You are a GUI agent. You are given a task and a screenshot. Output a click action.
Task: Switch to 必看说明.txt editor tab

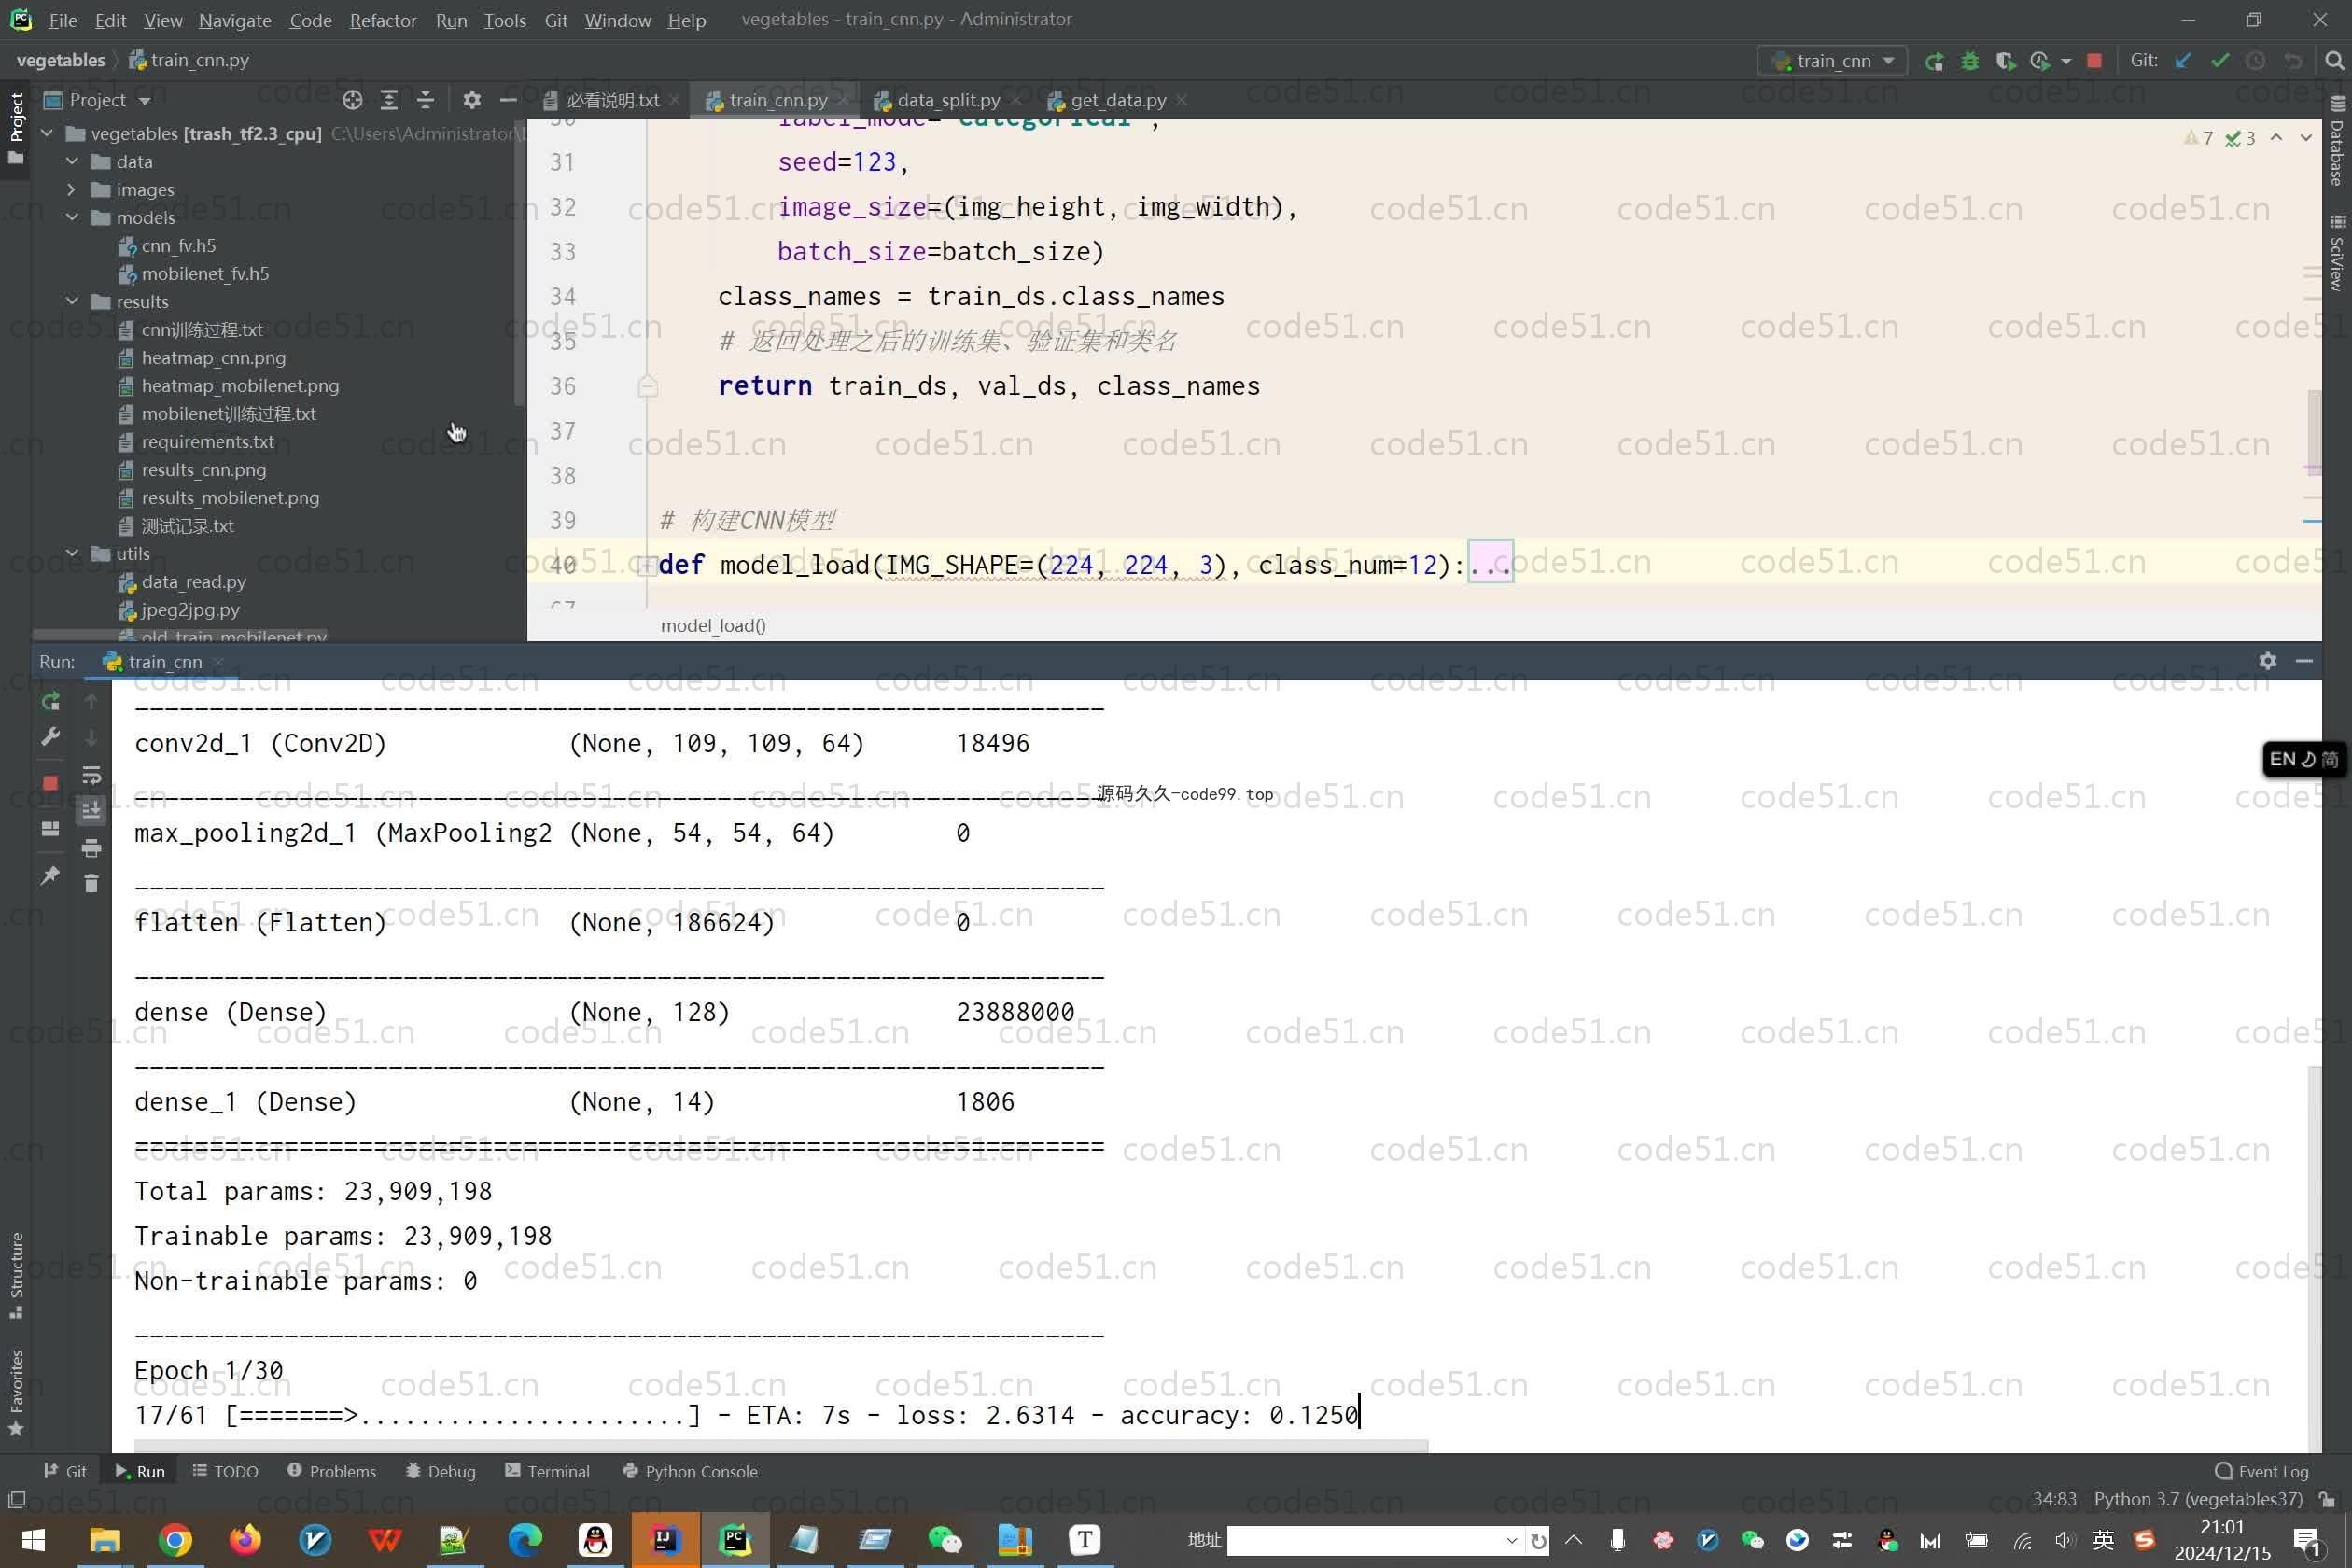pyautogui.click(x=611, y=100)
